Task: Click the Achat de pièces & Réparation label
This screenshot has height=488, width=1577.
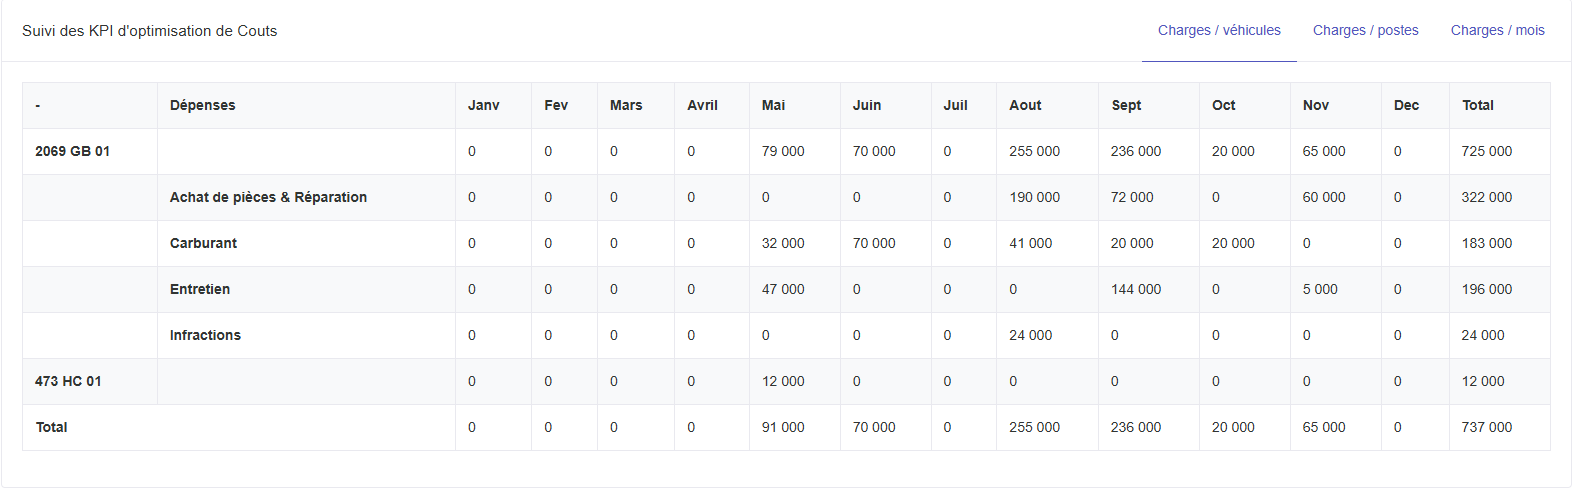Action: point(268,198)
